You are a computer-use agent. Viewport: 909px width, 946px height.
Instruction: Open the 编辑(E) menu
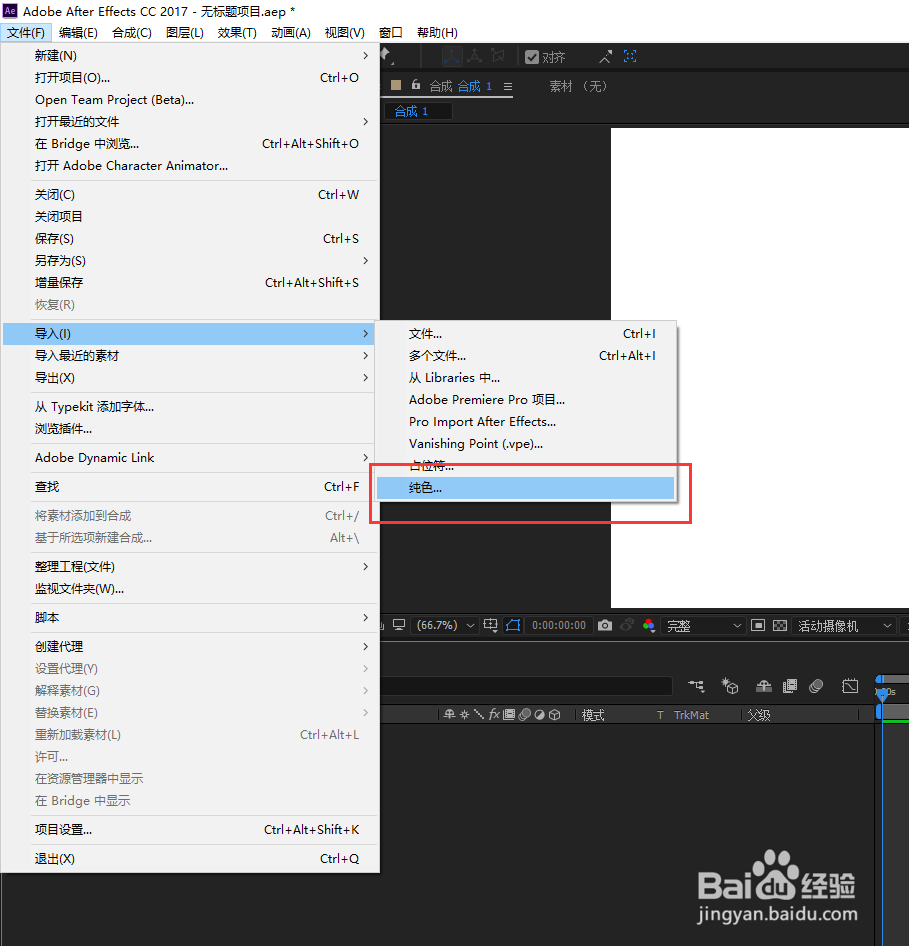[x=78, y=33]
